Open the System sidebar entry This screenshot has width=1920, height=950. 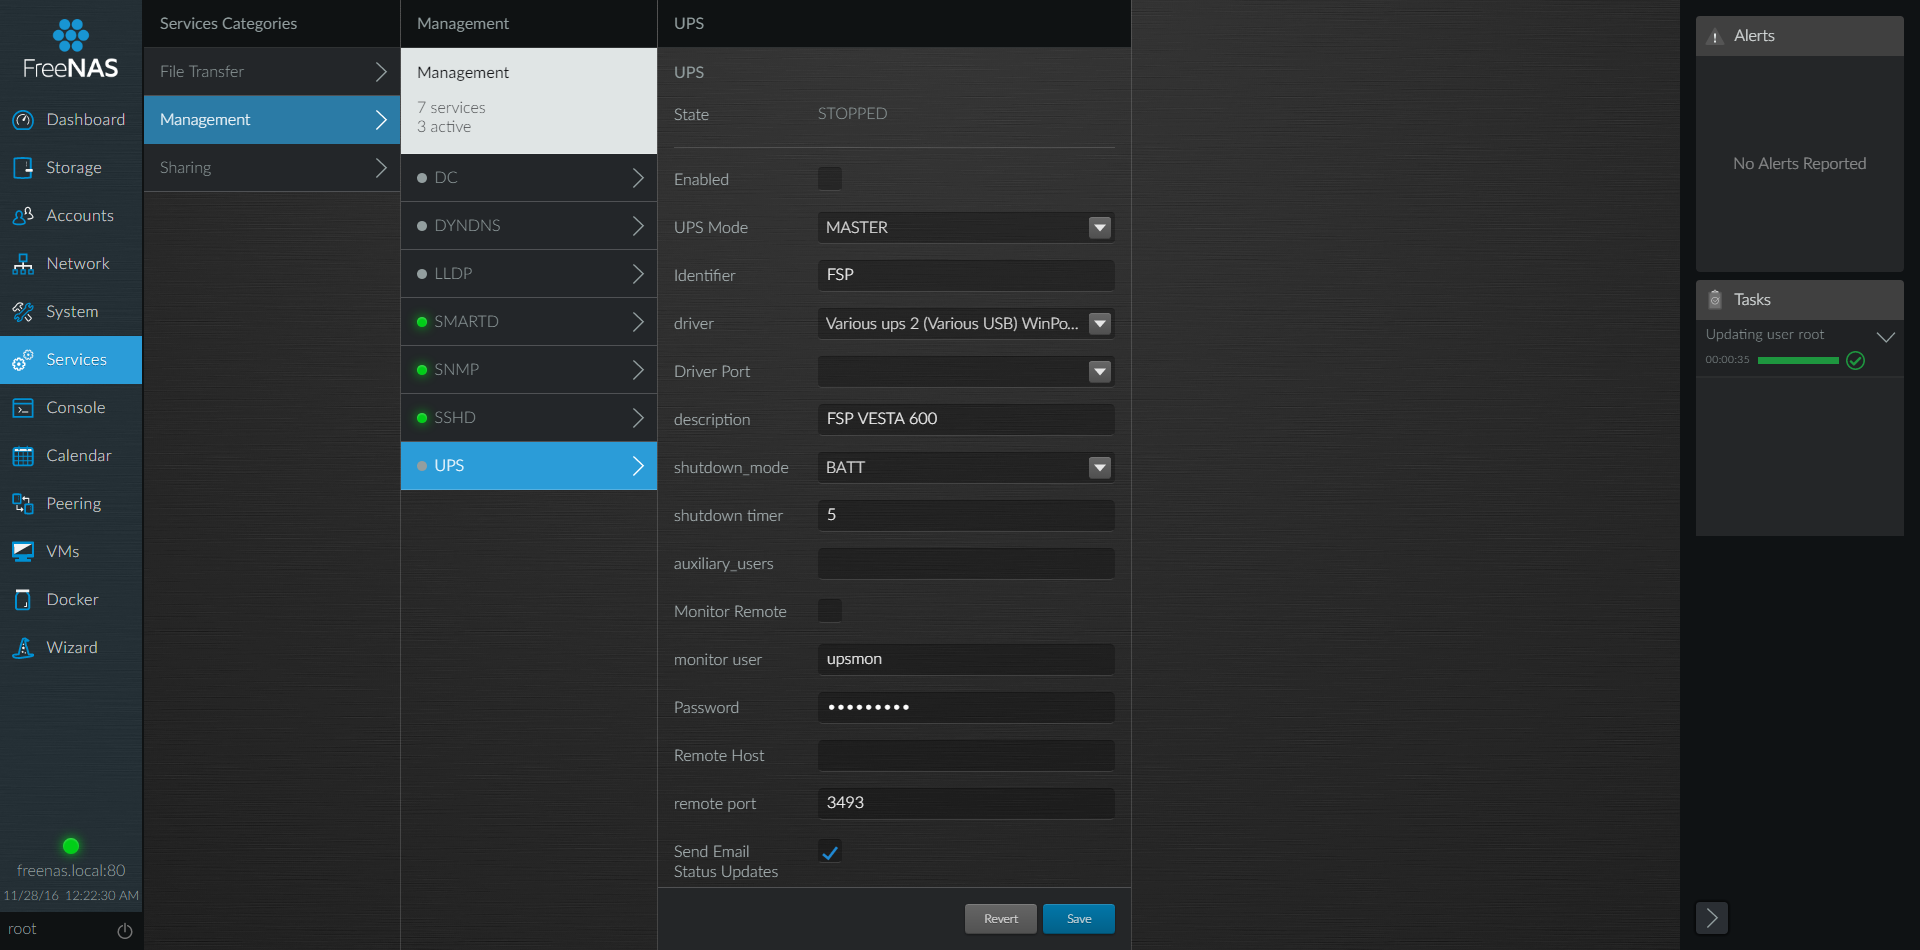point(70,311)
